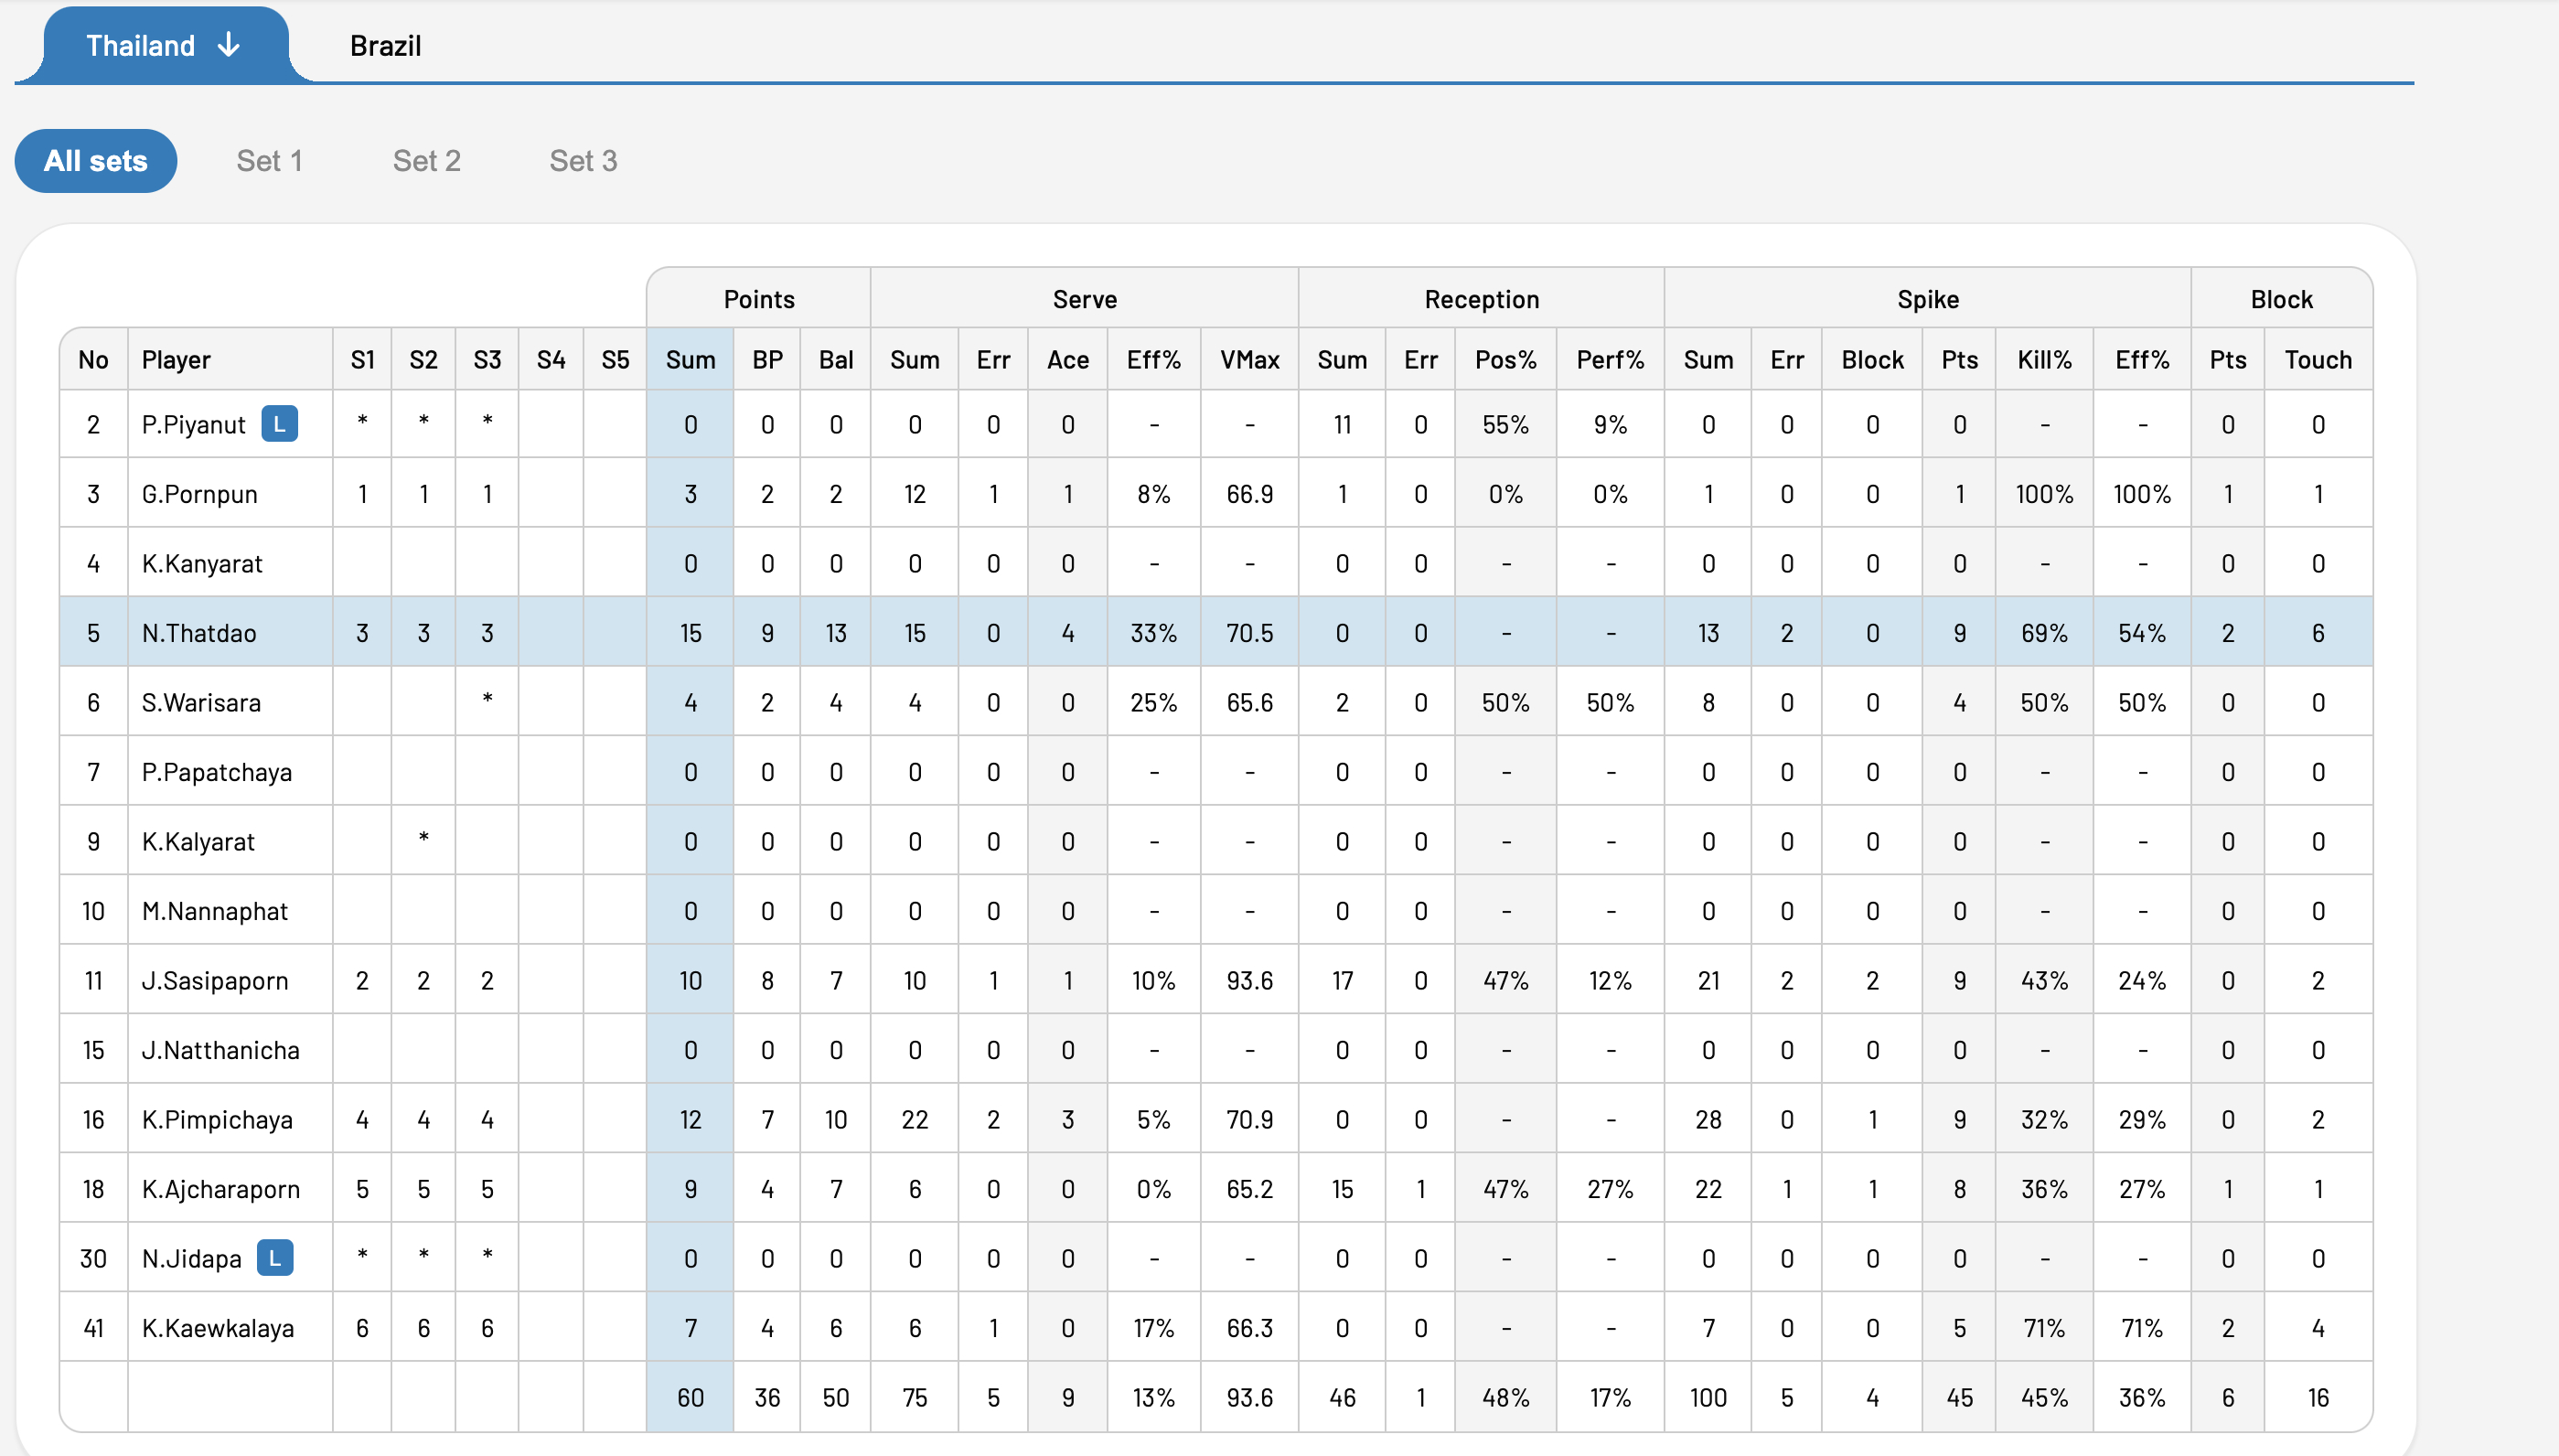Select player name K.Kanyarat

click(202, 564)
